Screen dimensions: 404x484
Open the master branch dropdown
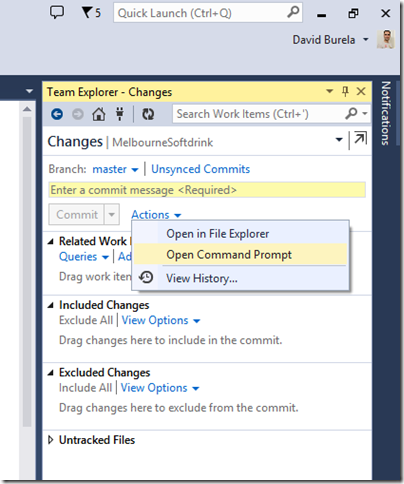(115, 169)
